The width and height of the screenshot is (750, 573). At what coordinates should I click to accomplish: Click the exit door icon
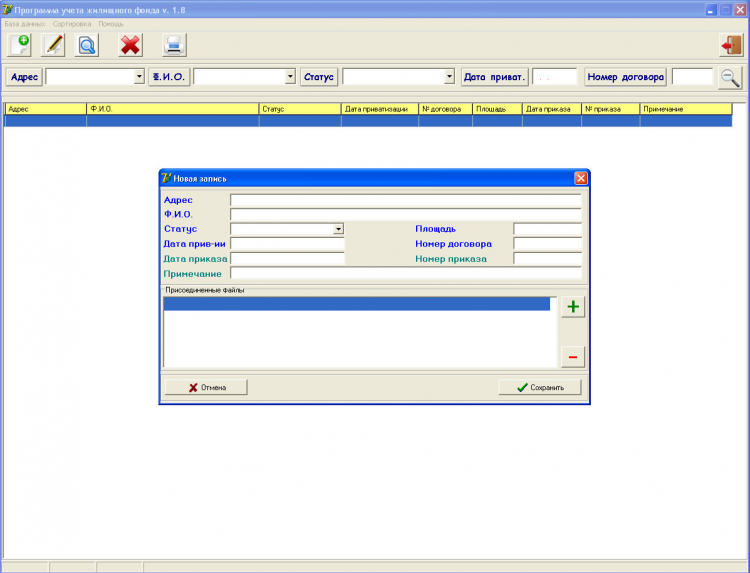tap(731, 45)
